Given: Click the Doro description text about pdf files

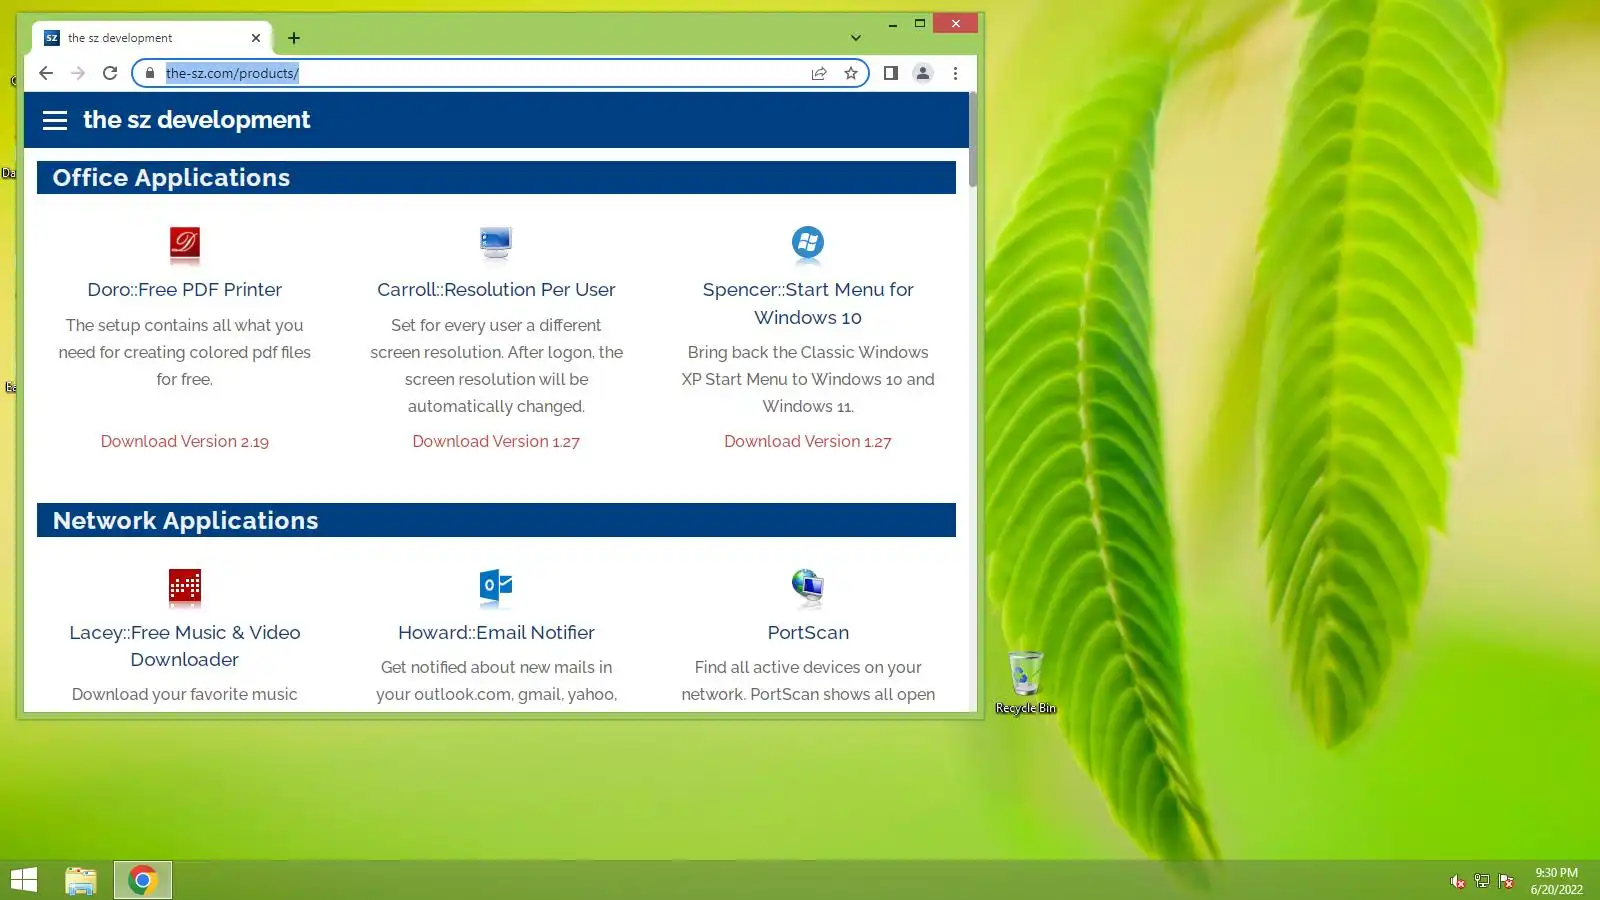Looking at the screenshot, I should 185,352.
